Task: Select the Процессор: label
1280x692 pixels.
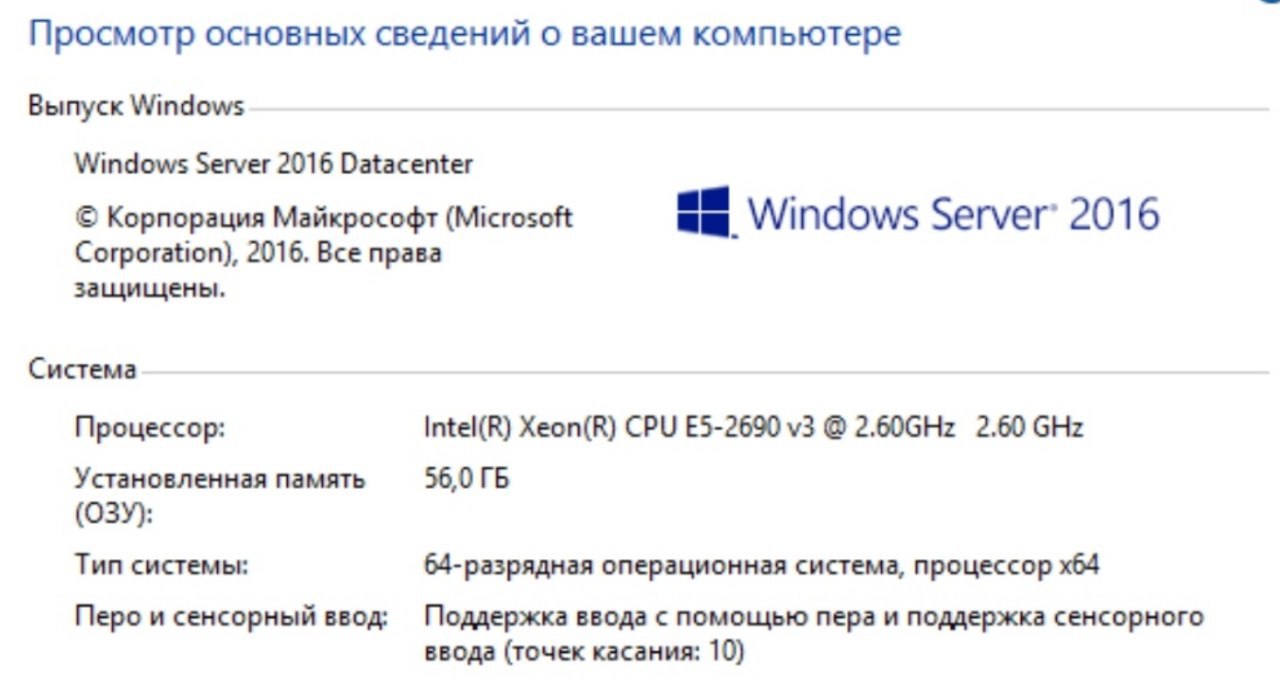Action: 150,428
